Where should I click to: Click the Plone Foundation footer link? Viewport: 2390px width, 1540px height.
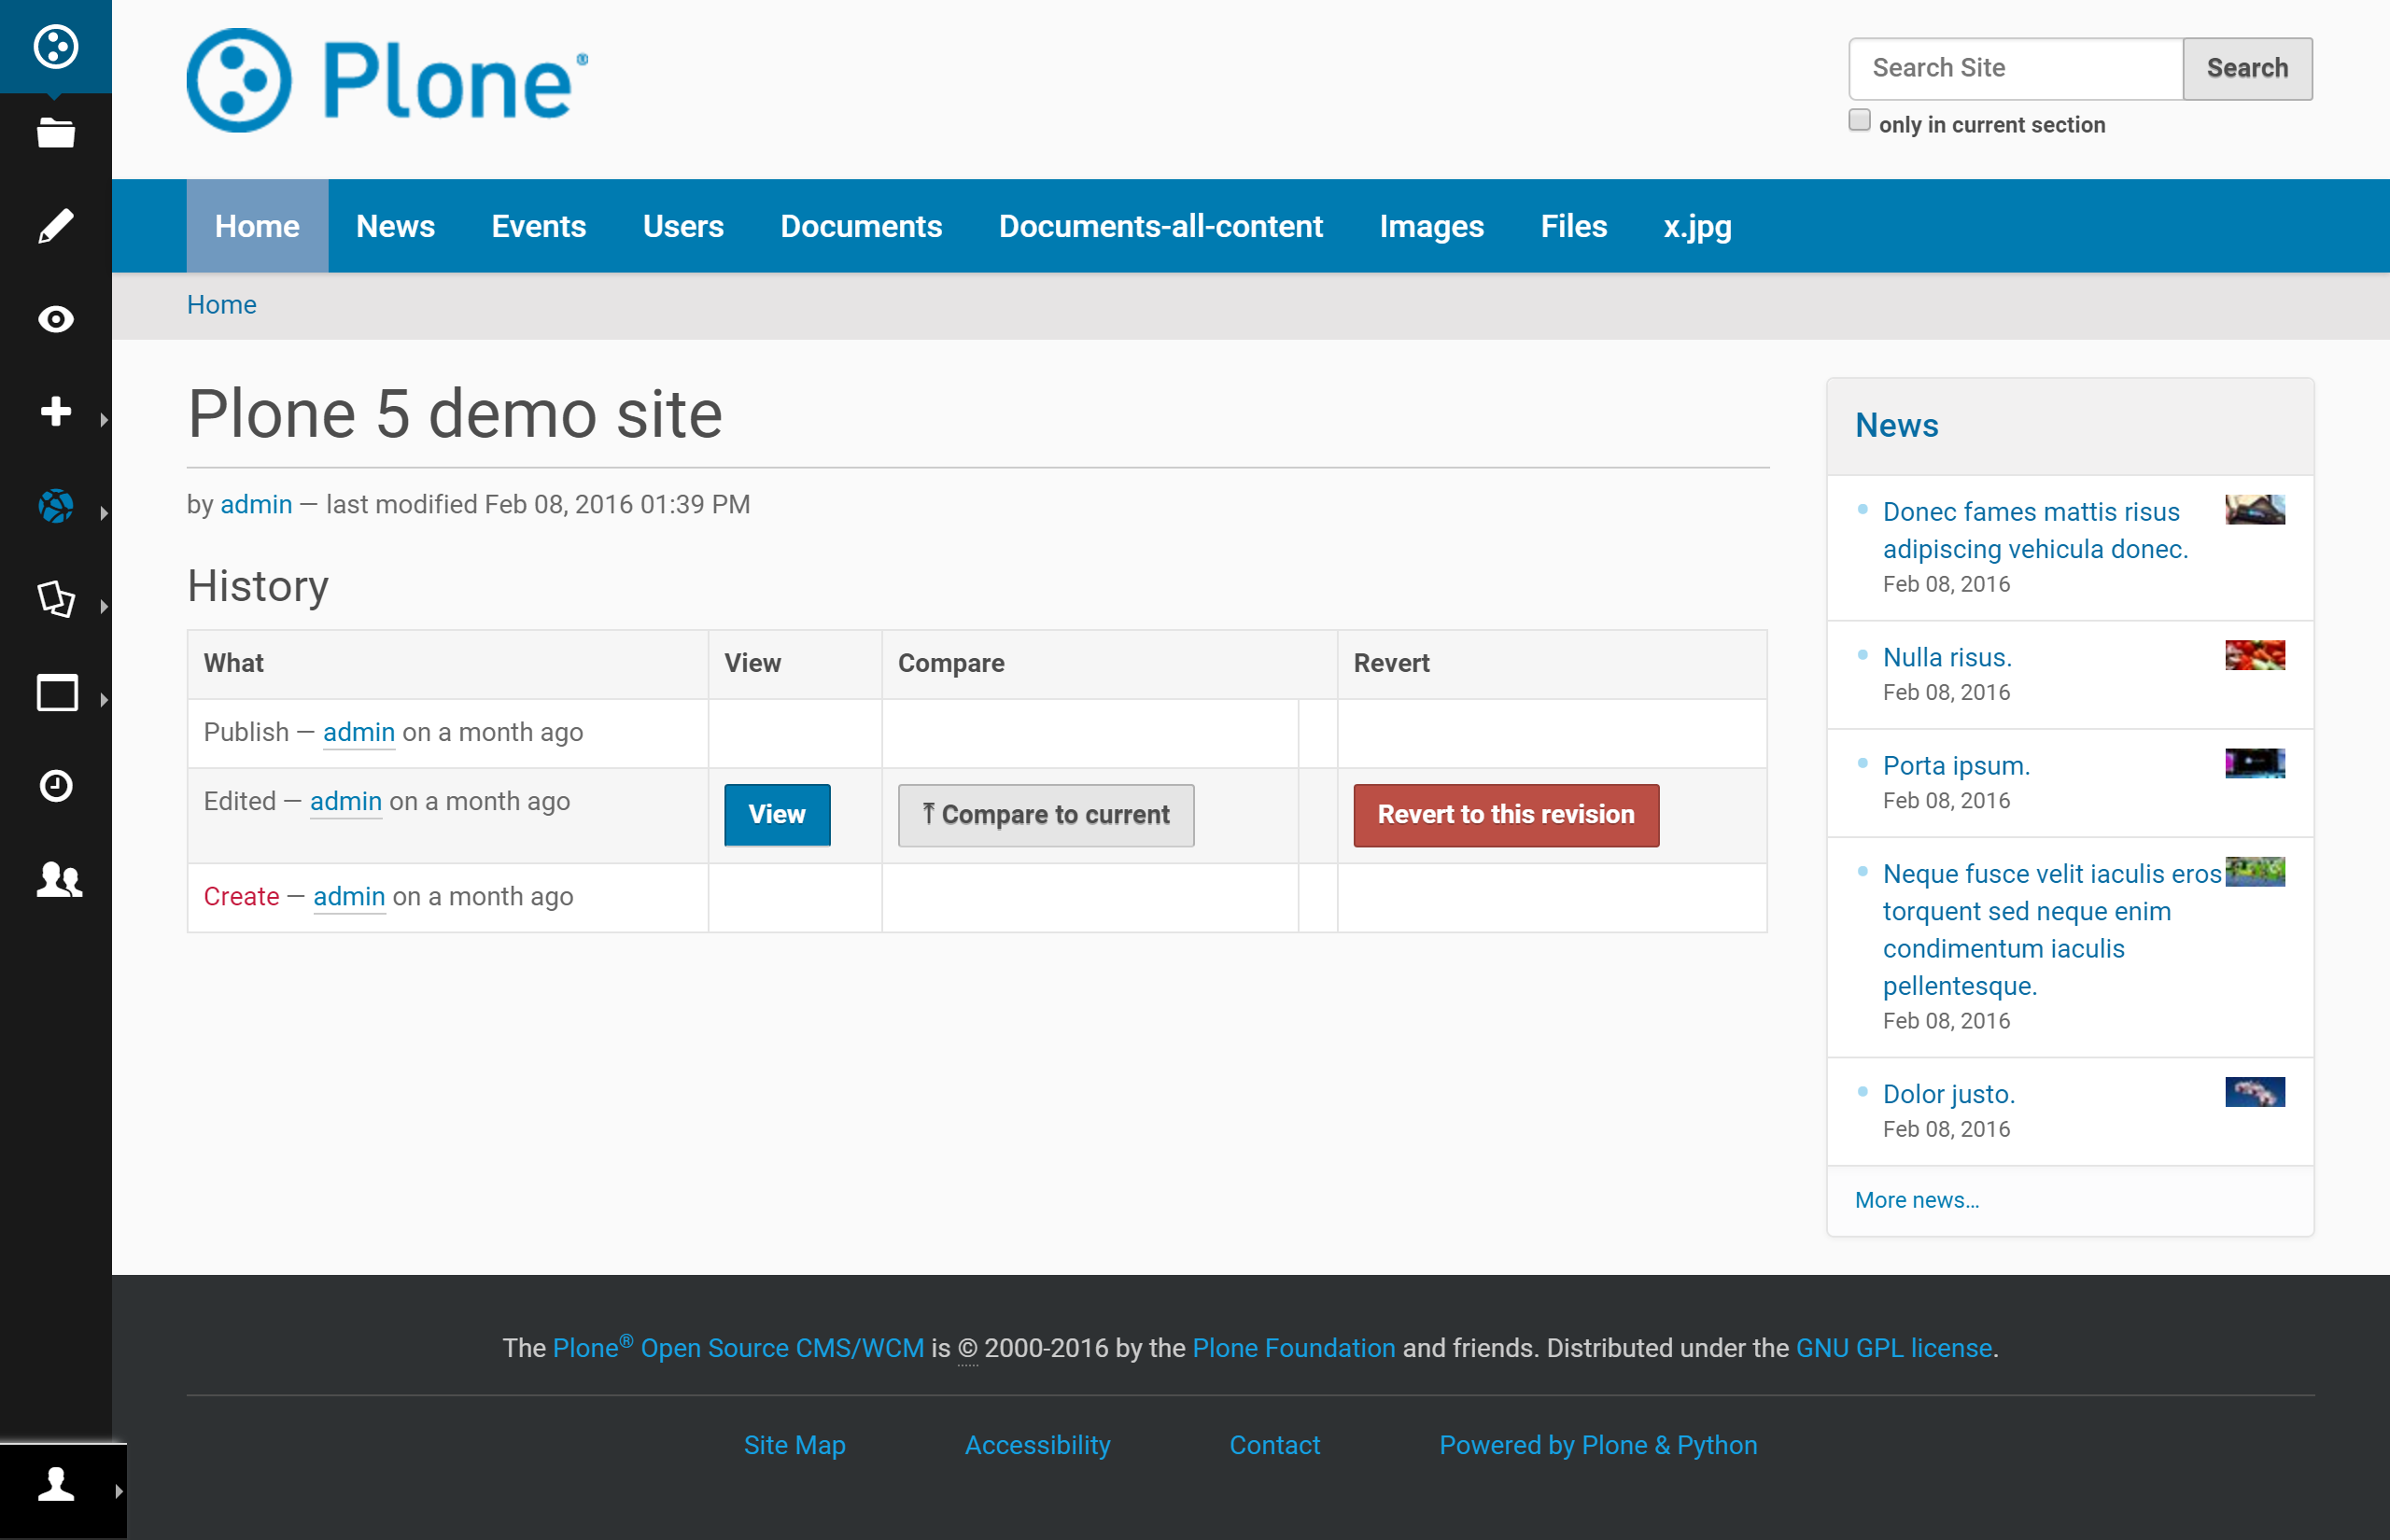point(1294,1348)
